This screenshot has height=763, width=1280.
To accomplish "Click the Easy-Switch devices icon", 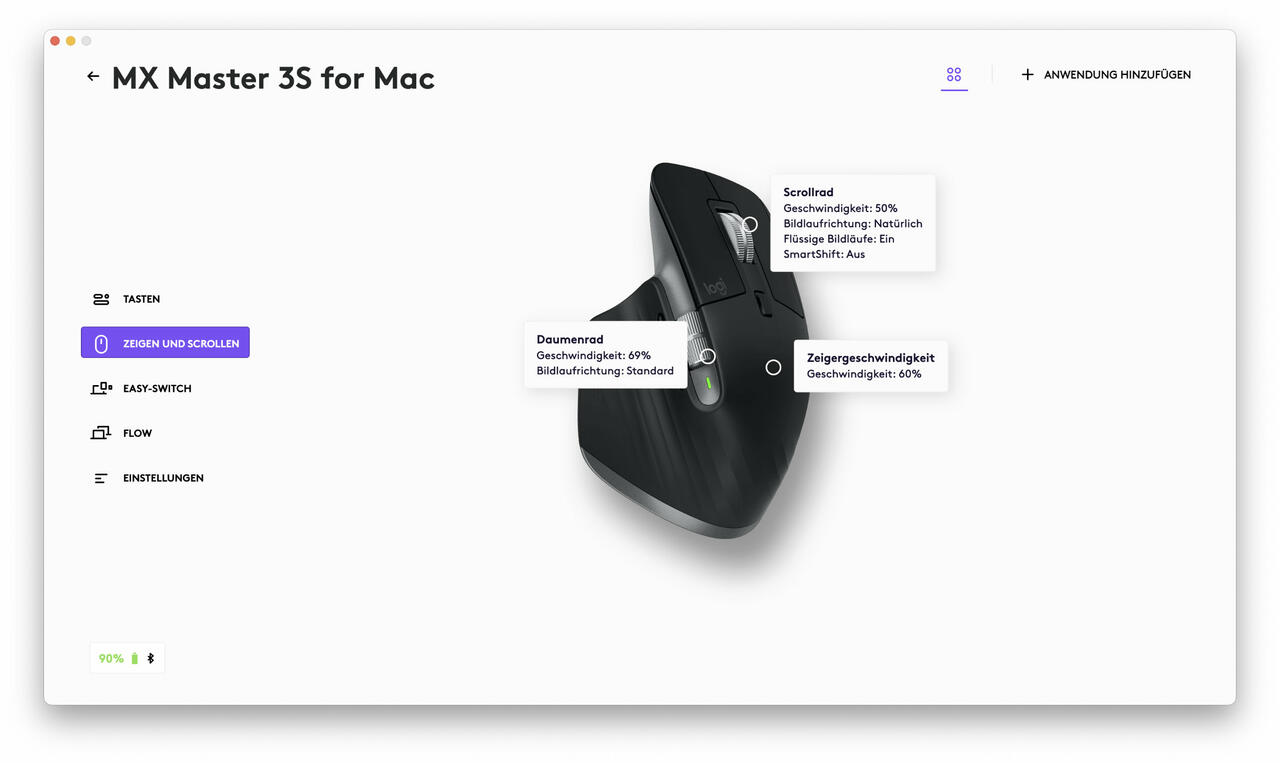I will tap(101, 388).
